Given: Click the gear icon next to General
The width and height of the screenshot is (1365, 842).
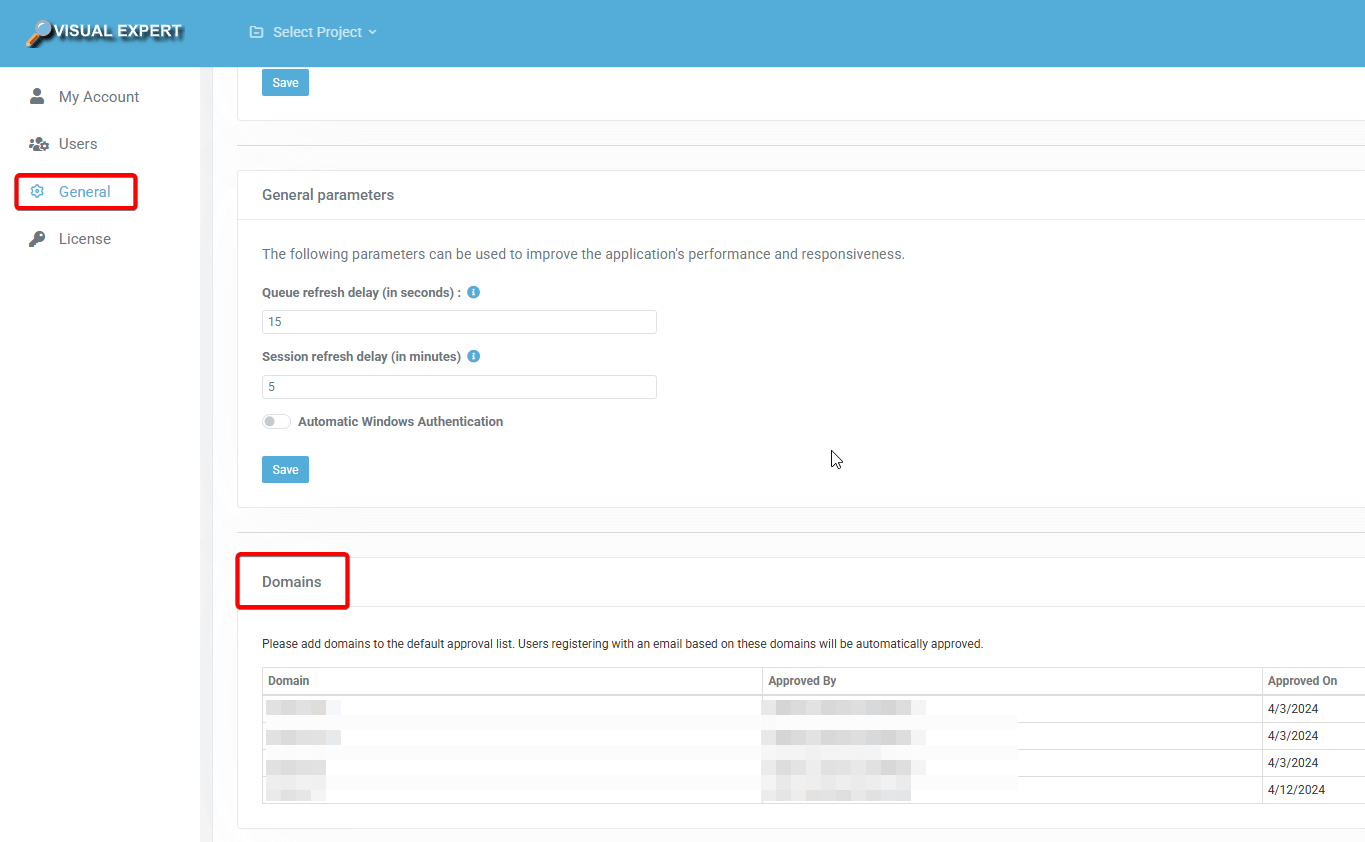Looking at the screenshot, I should click(38, 191).
